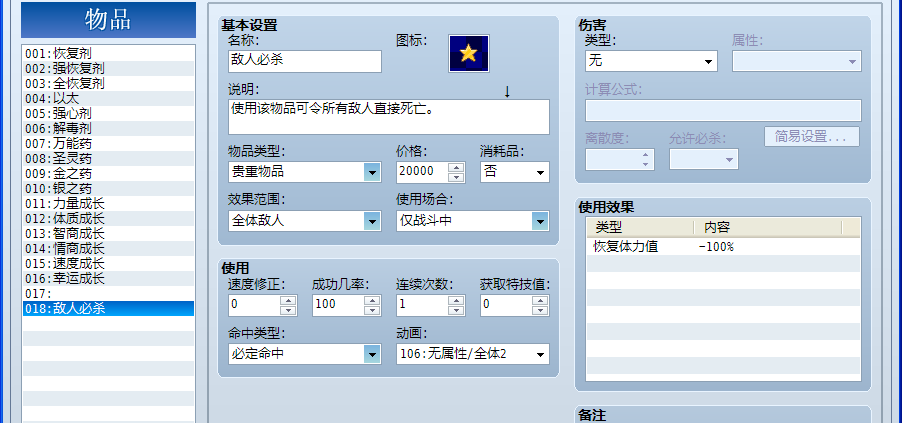Open the 动画 animation dropdown

(x=473, y=354)
